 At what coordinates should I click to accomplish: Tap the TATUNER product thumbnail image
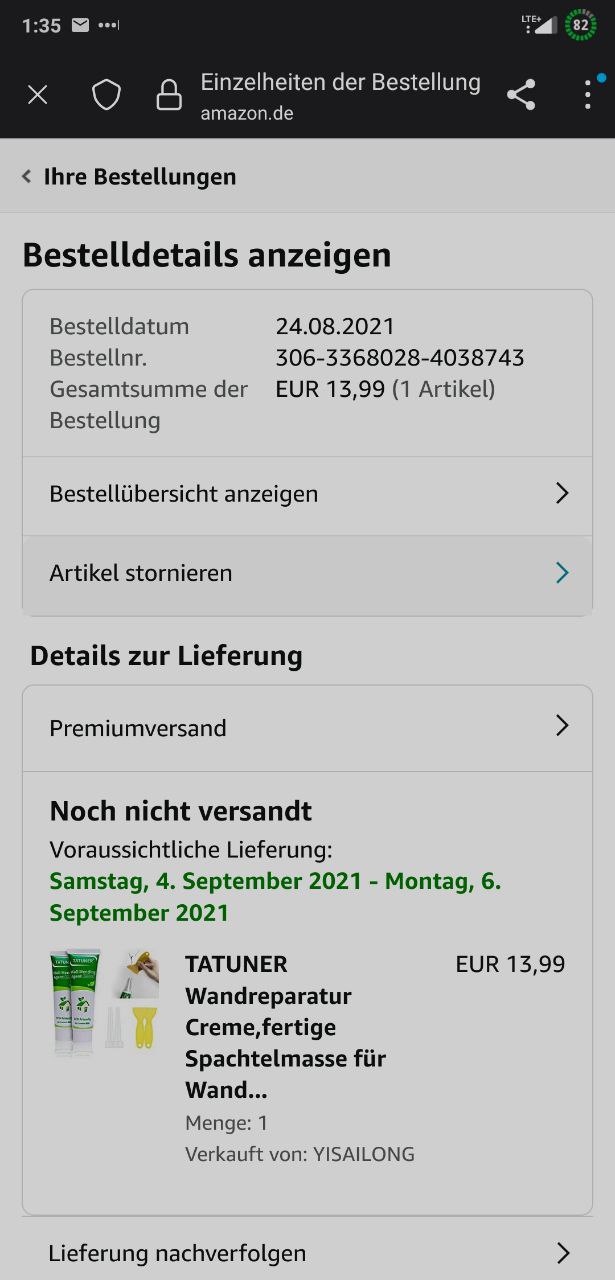pyautogui.click(x=105, y=1000)
